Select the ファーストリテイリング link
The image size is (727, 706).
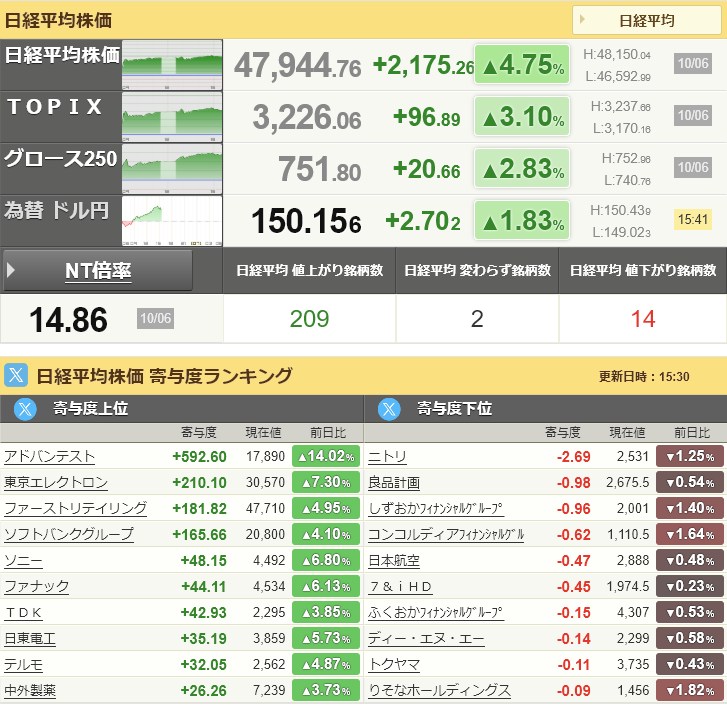point(76,508)
